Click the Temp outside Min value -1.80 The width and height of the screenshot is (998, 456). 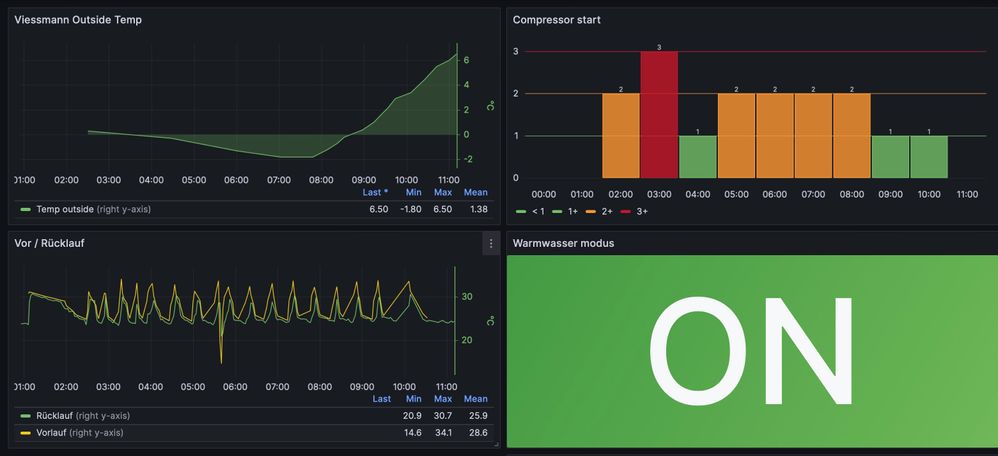click(x=411, y=209)
